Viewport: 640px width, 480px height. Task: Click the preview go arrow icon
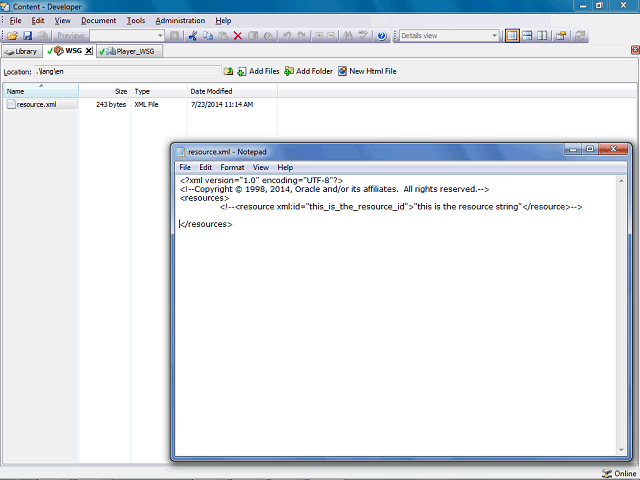(x=174, y=36)
